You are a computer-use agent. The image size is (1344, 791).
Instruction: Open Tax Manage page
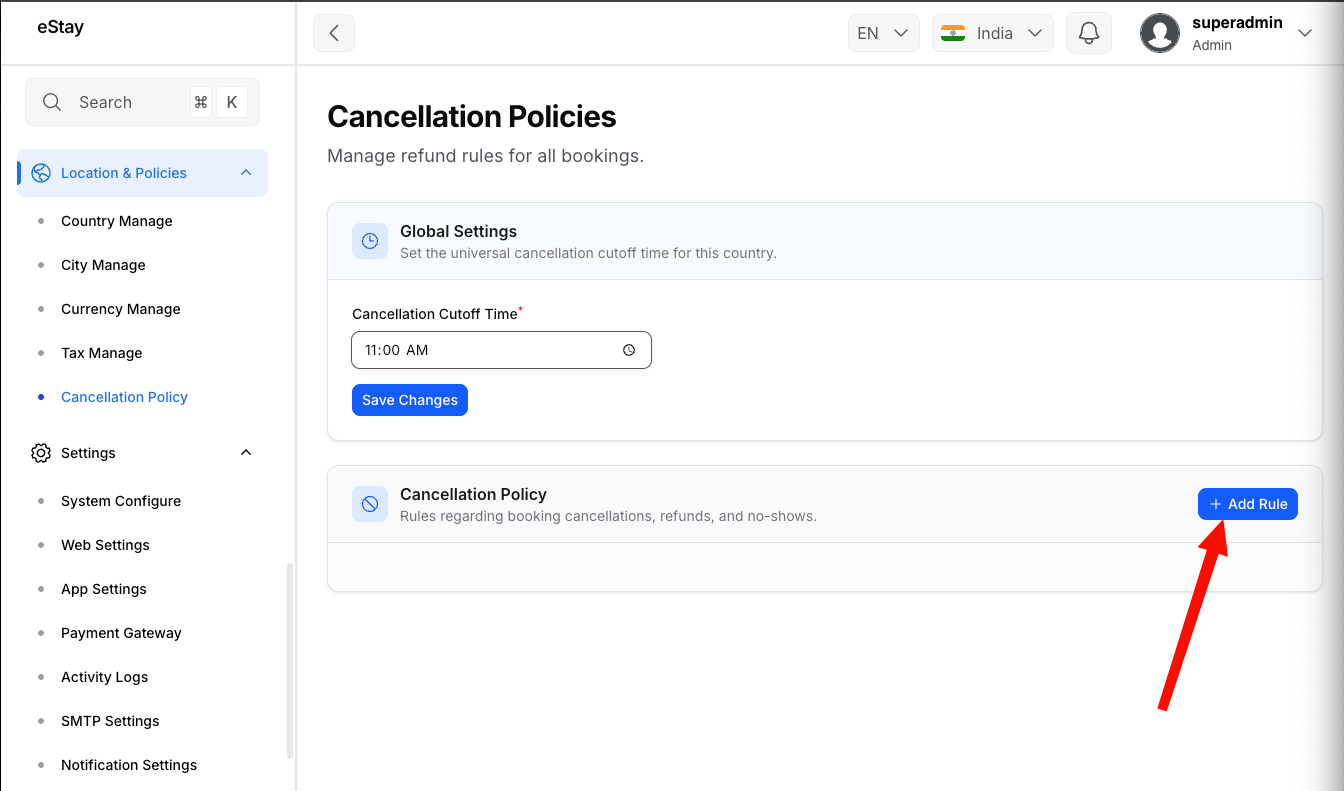[x=101, y=353]
